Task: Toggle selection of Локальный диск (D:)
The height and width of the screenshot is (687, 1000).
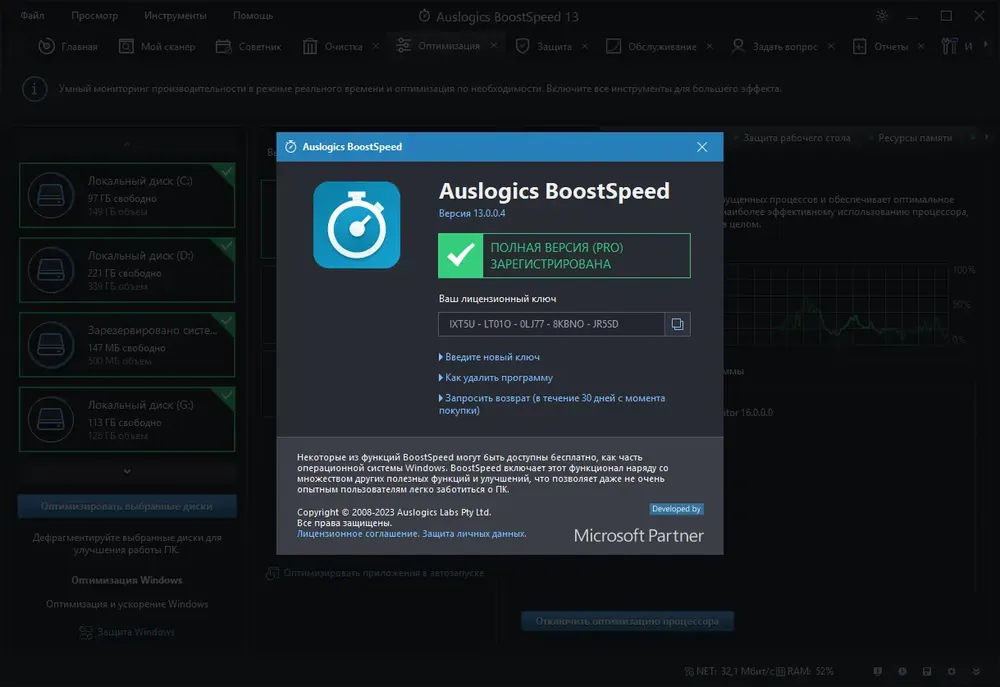Action: (127, 270)
